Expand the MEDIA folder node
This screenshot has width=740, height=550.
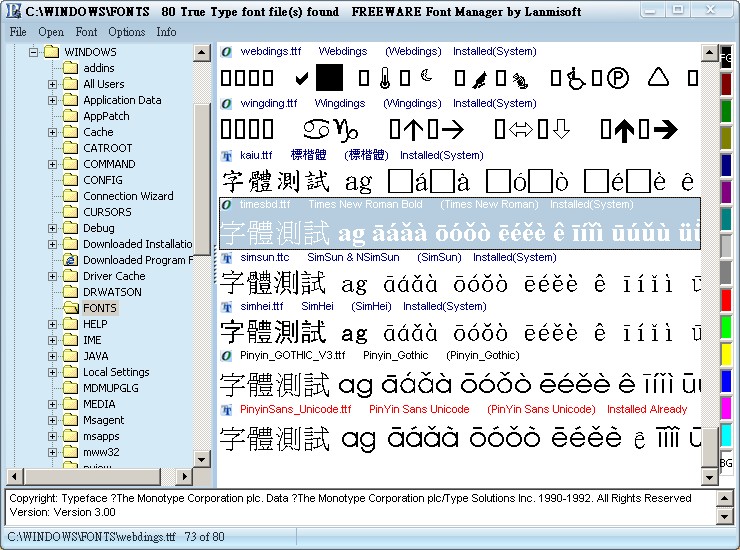click(52, 404)
